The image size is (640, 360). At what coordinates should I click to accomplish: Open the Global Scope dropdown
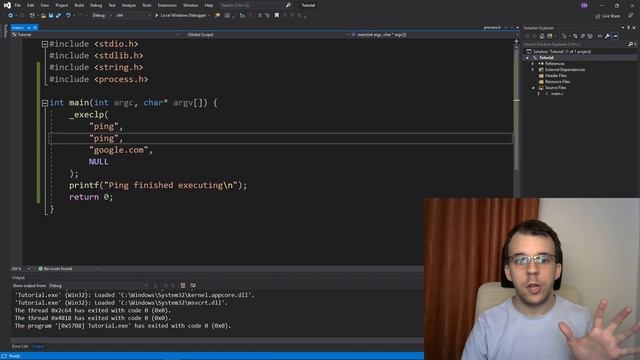click(x=266, y=35)
